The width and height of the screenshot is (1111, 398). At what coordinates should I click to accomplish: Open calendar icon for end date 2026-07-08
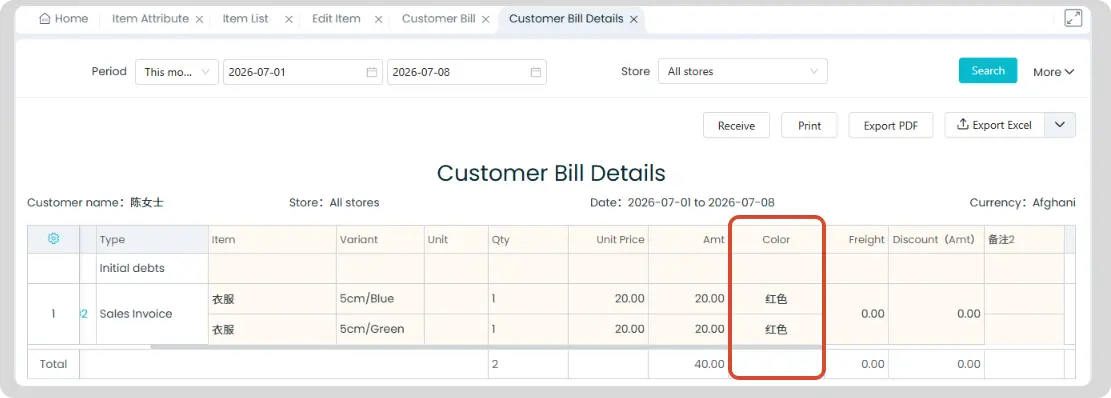pyautogui.click(x=536, y=72)
